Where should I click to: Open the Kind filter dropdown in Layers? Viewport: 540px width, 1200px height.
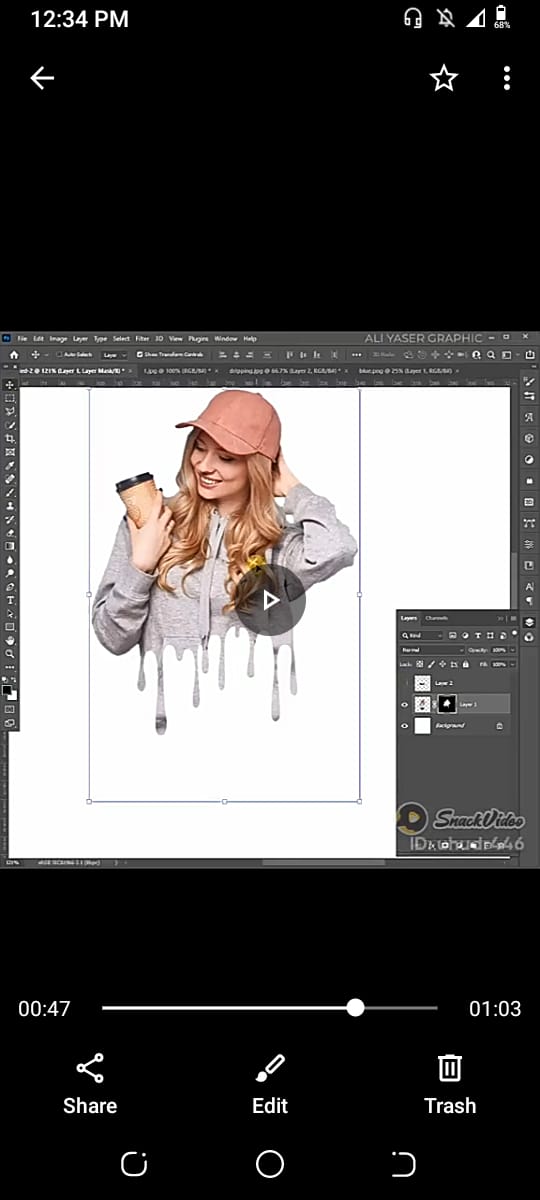[421, 636]
